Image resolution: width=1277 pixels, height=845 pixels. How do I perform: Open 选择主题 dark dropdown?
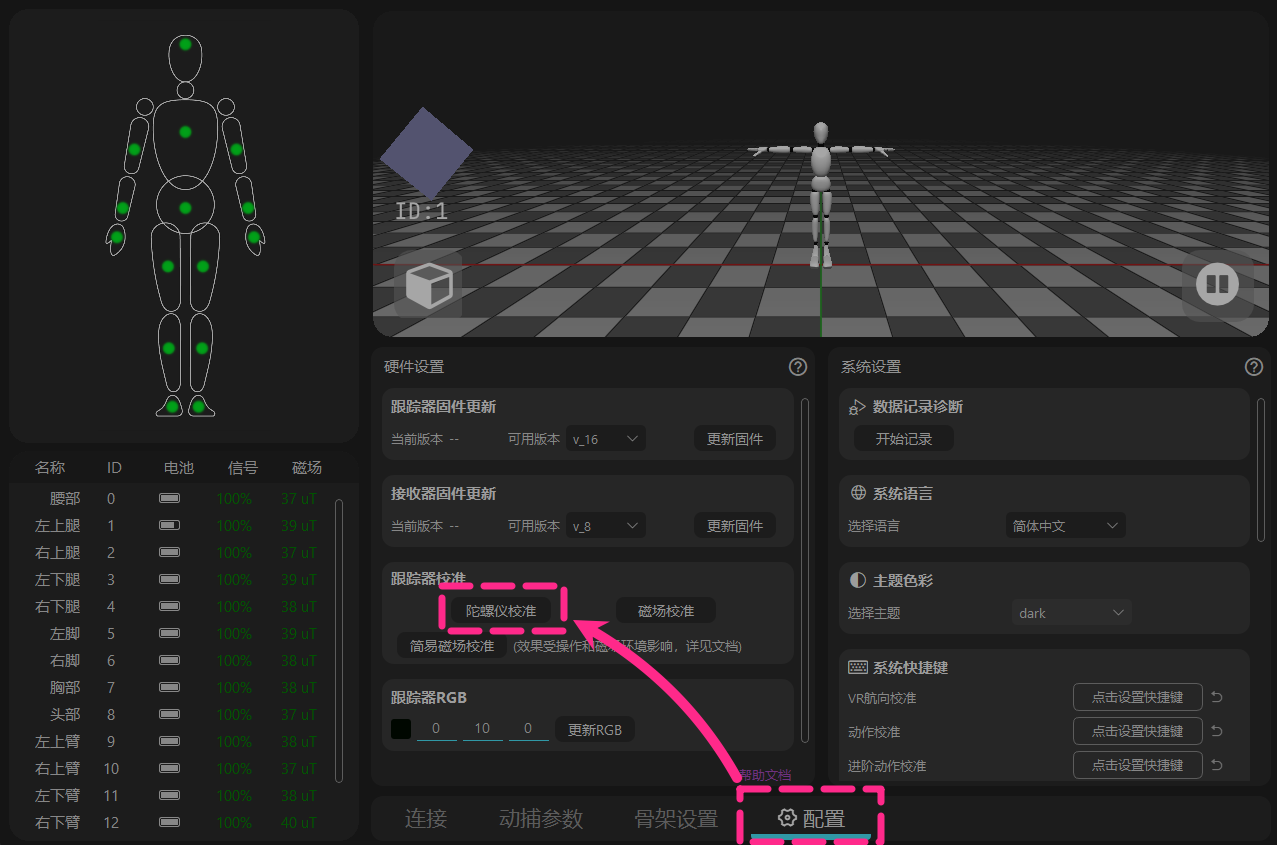pyautogui.click(x=1072, y=612)
